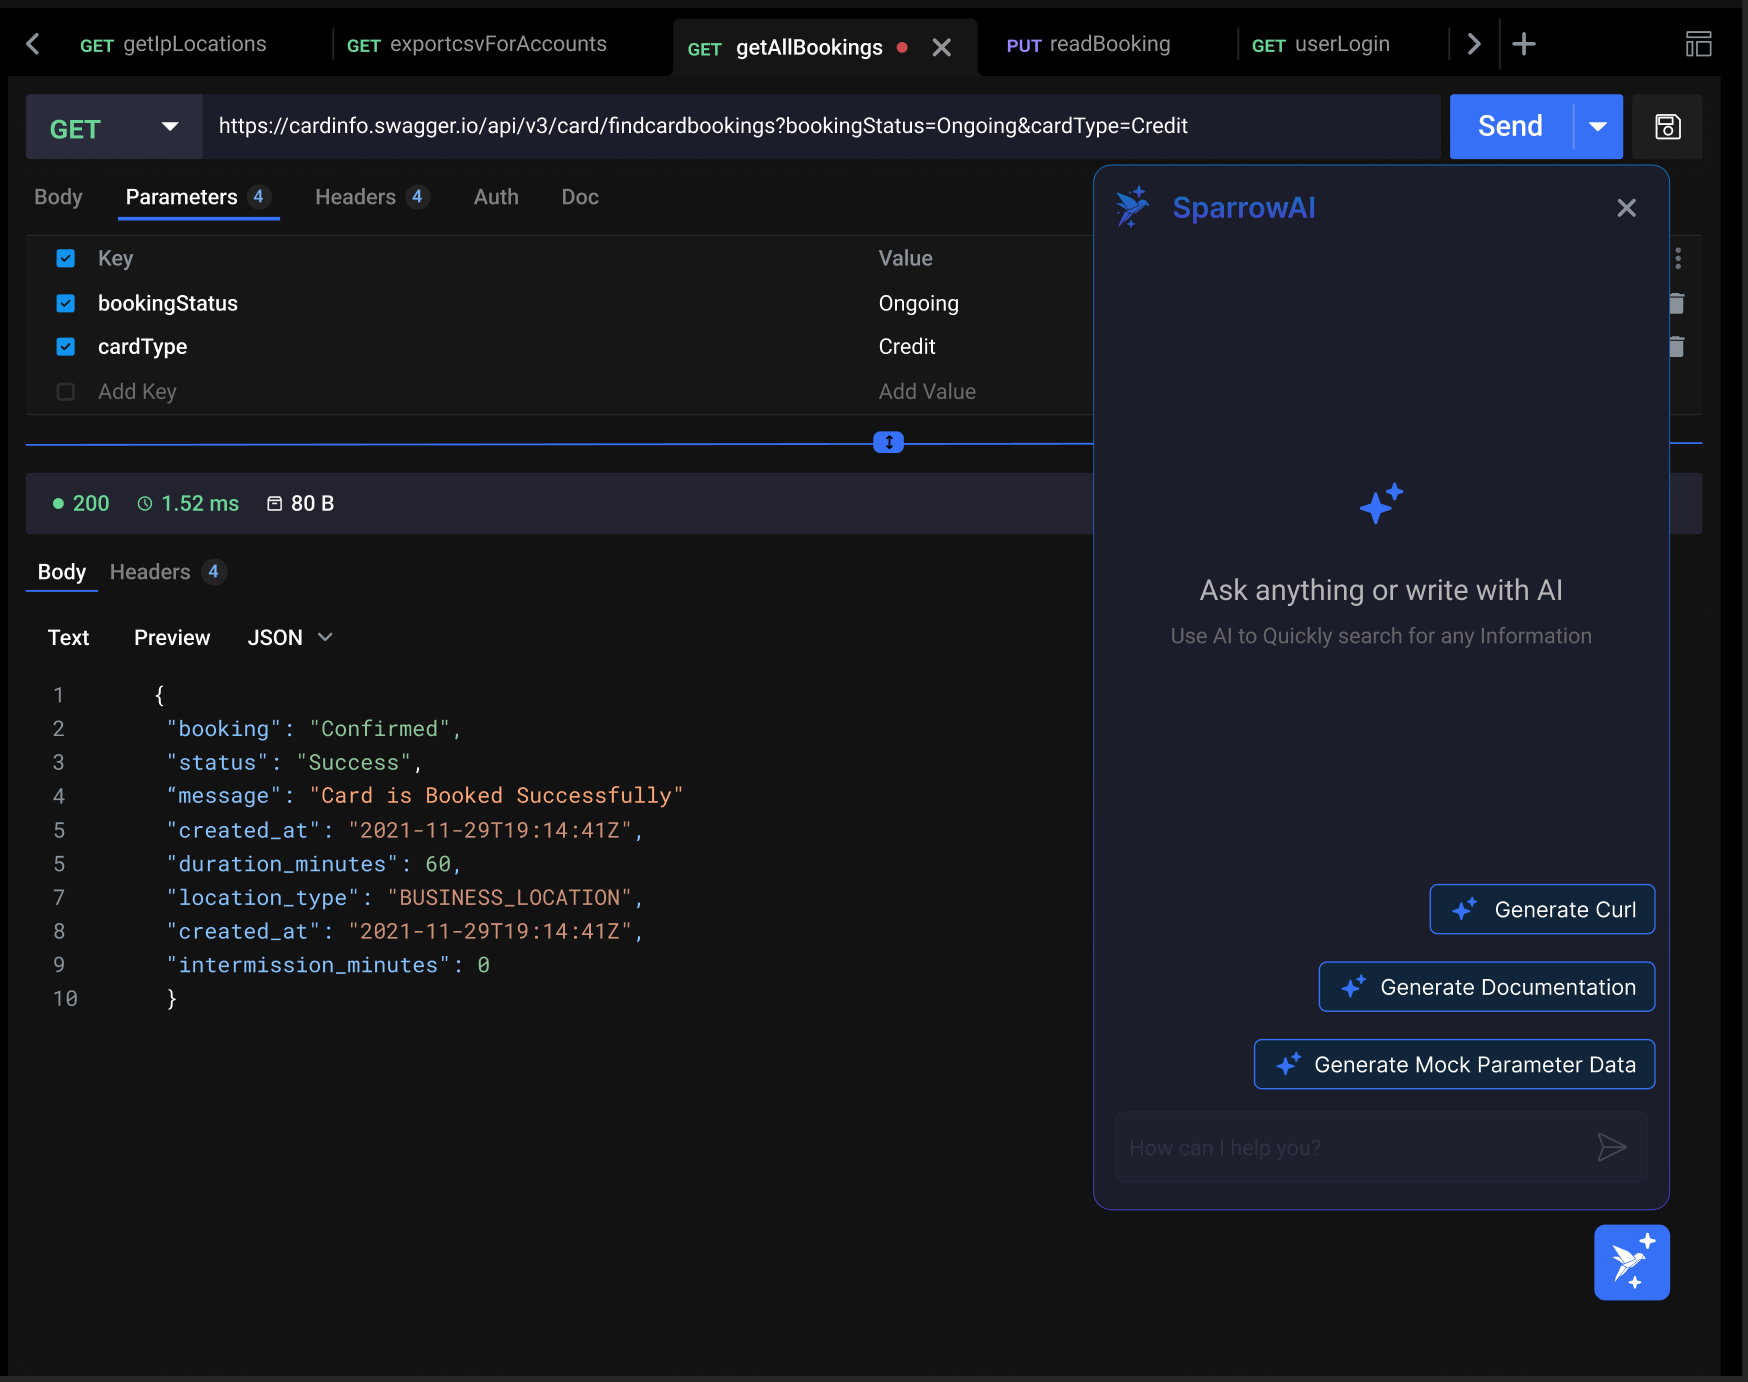
Task: Open the request Headers tab
Action: (372, 197)
